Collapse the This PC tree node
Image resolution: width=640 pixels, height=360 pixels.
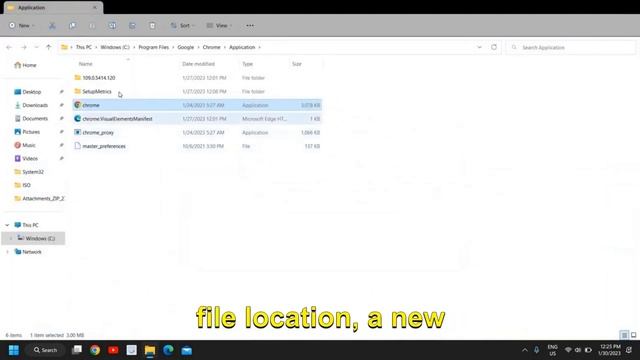tap(7, 225)
